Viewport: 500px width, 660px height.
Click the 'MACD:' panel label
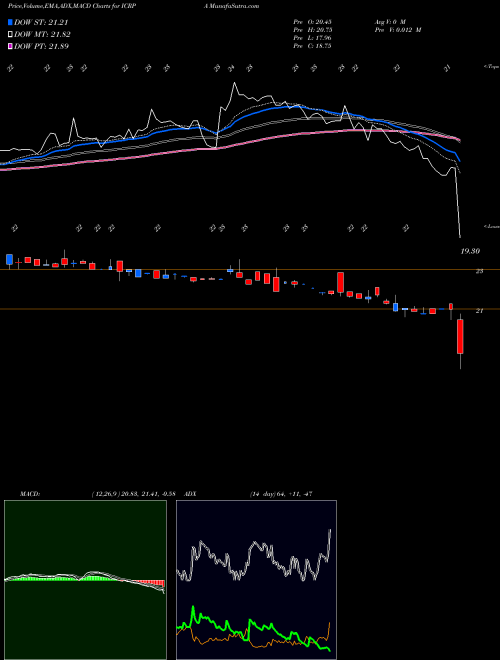click(x=30, y=494)
